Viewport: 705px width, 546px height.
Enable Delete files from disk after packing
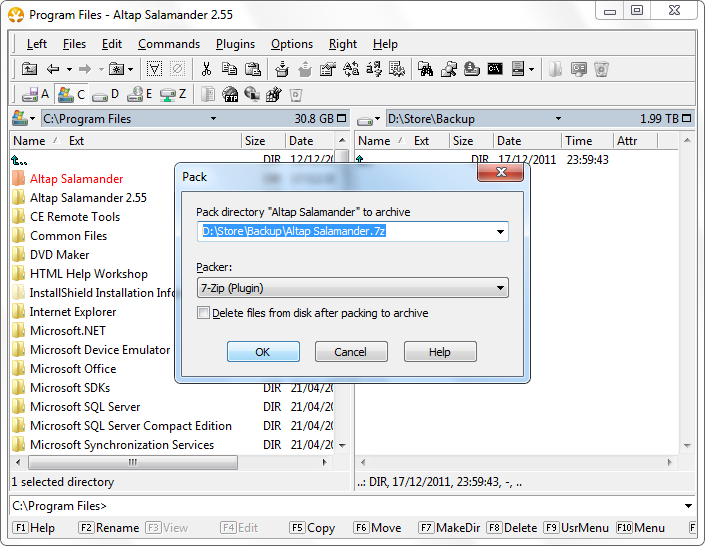(204, 313)
